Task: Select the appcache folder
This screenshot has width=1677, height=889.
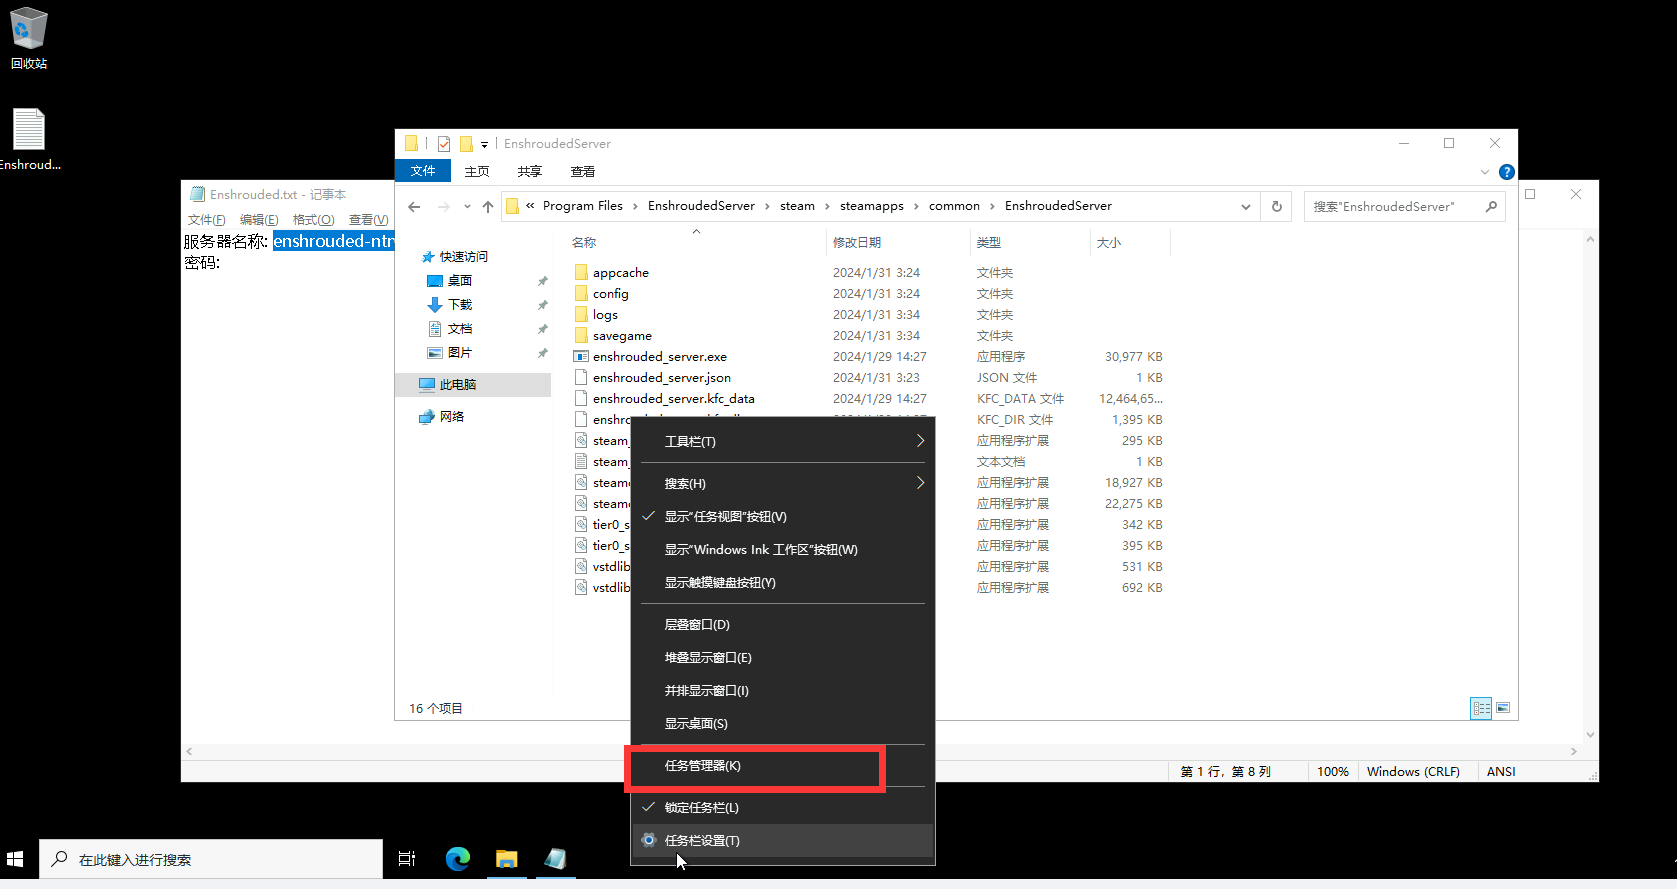Action: point(620,273)
